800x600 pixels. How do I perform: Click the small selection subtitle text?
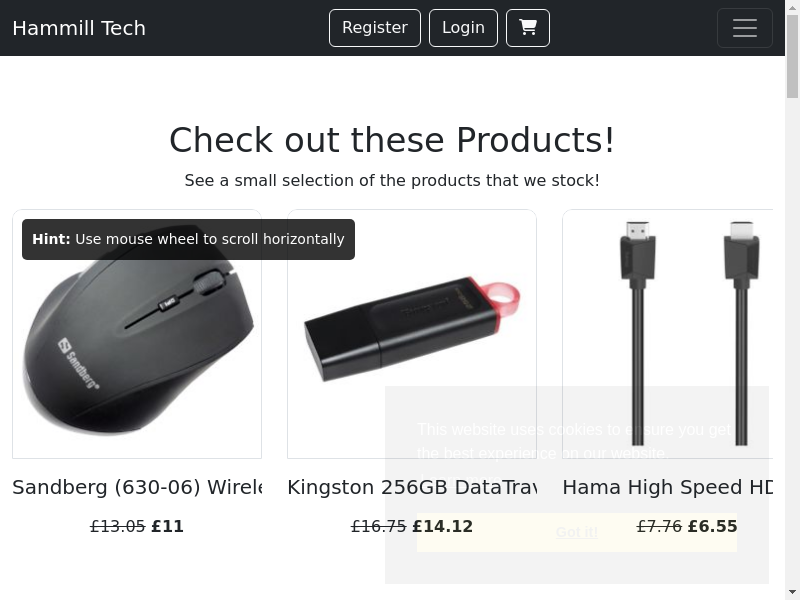(392, 181)
